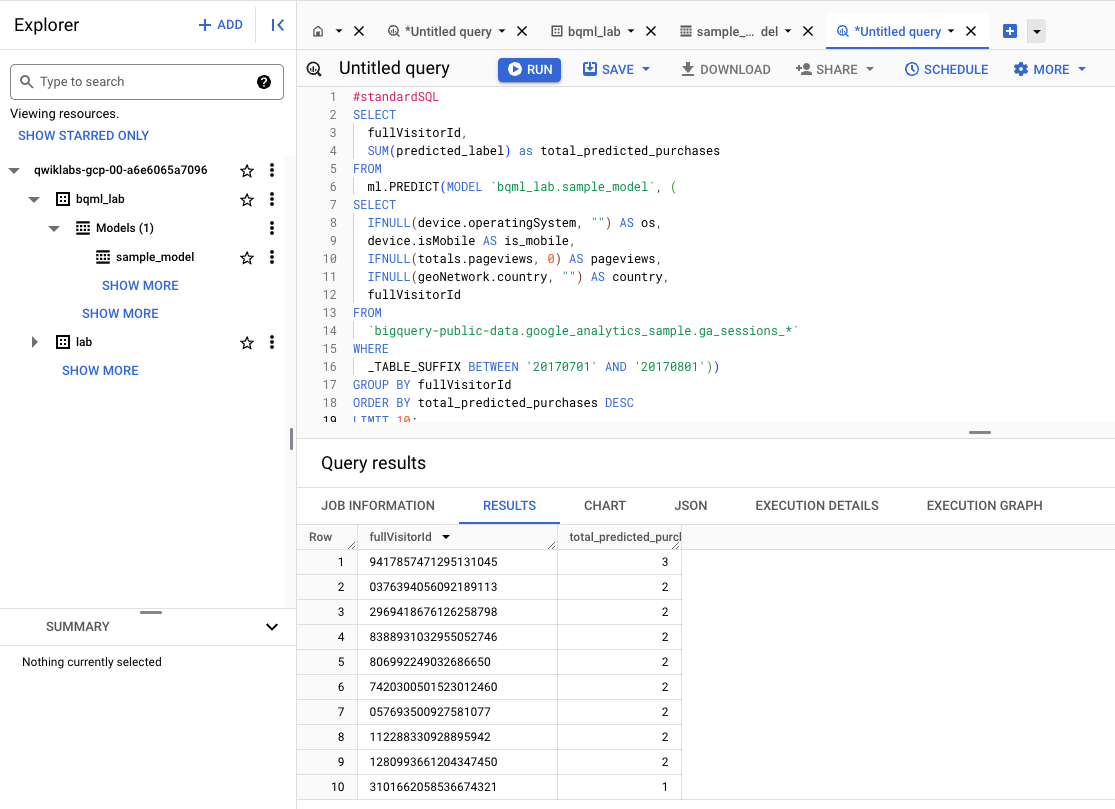Open the SAVE dropdown menu

pyautogui.click(x=645, y=69)
